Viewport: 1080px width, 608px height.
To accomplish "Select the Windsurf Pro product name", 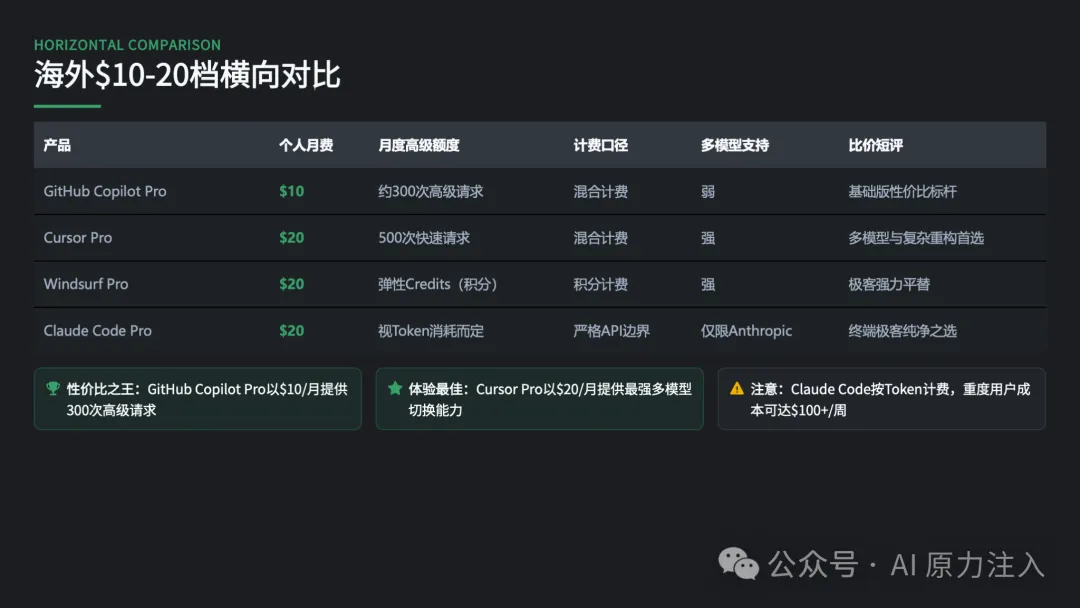I will click(x=86, y=284).
